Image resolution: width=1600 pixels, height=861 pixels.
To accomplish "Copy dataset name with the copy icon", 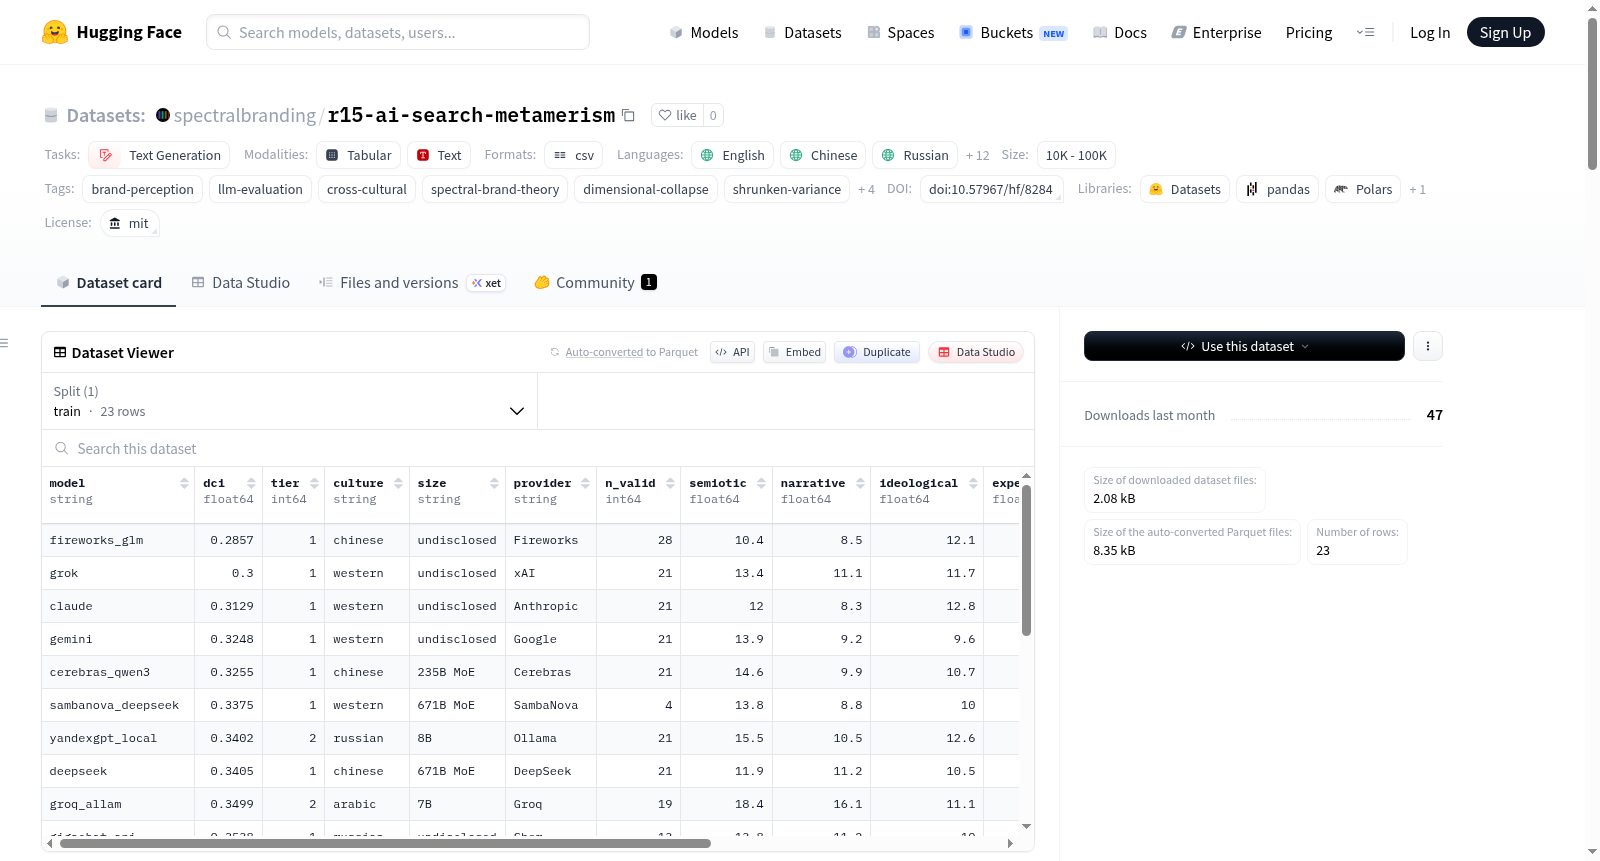I will pyautogui.click(x=628, y=115).
